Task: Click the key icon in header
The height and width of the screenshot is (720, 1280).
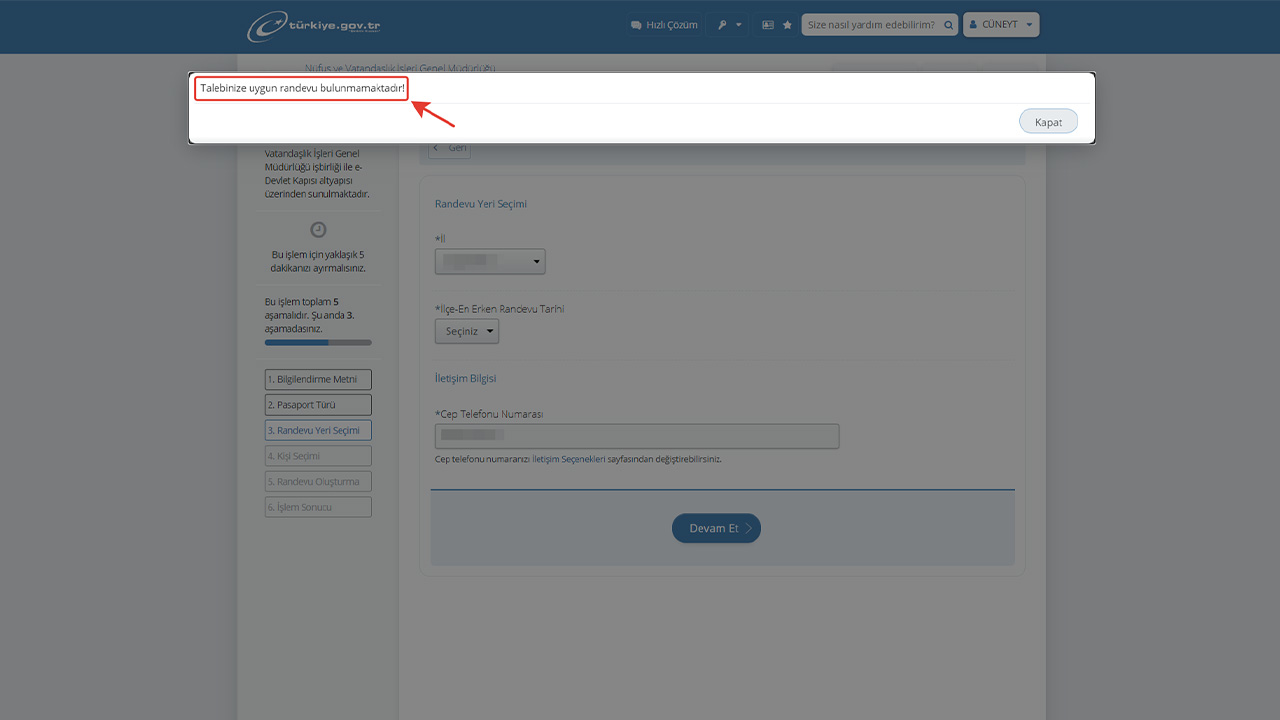Action: [x=722, y=25]
